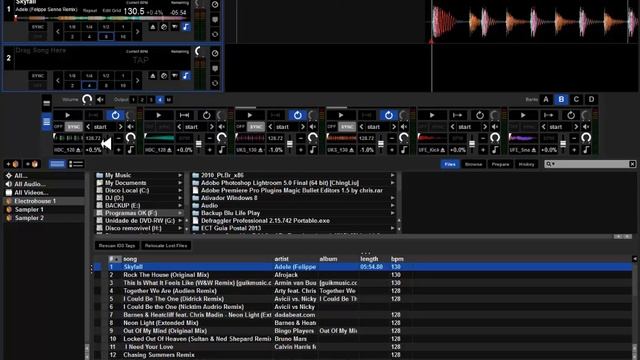Toggle SYNC on deck 2

(38, 76)
